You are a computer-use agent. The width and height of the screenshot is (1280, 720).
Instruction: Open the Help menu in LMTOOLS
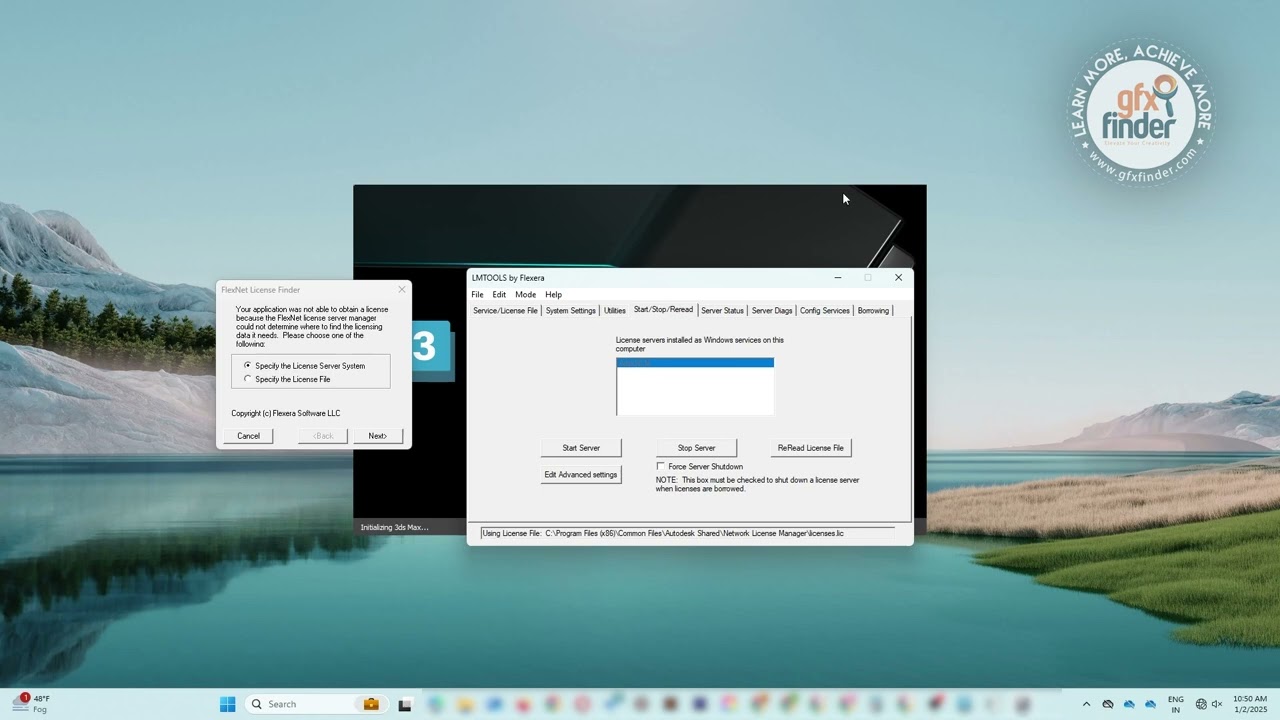553,295
